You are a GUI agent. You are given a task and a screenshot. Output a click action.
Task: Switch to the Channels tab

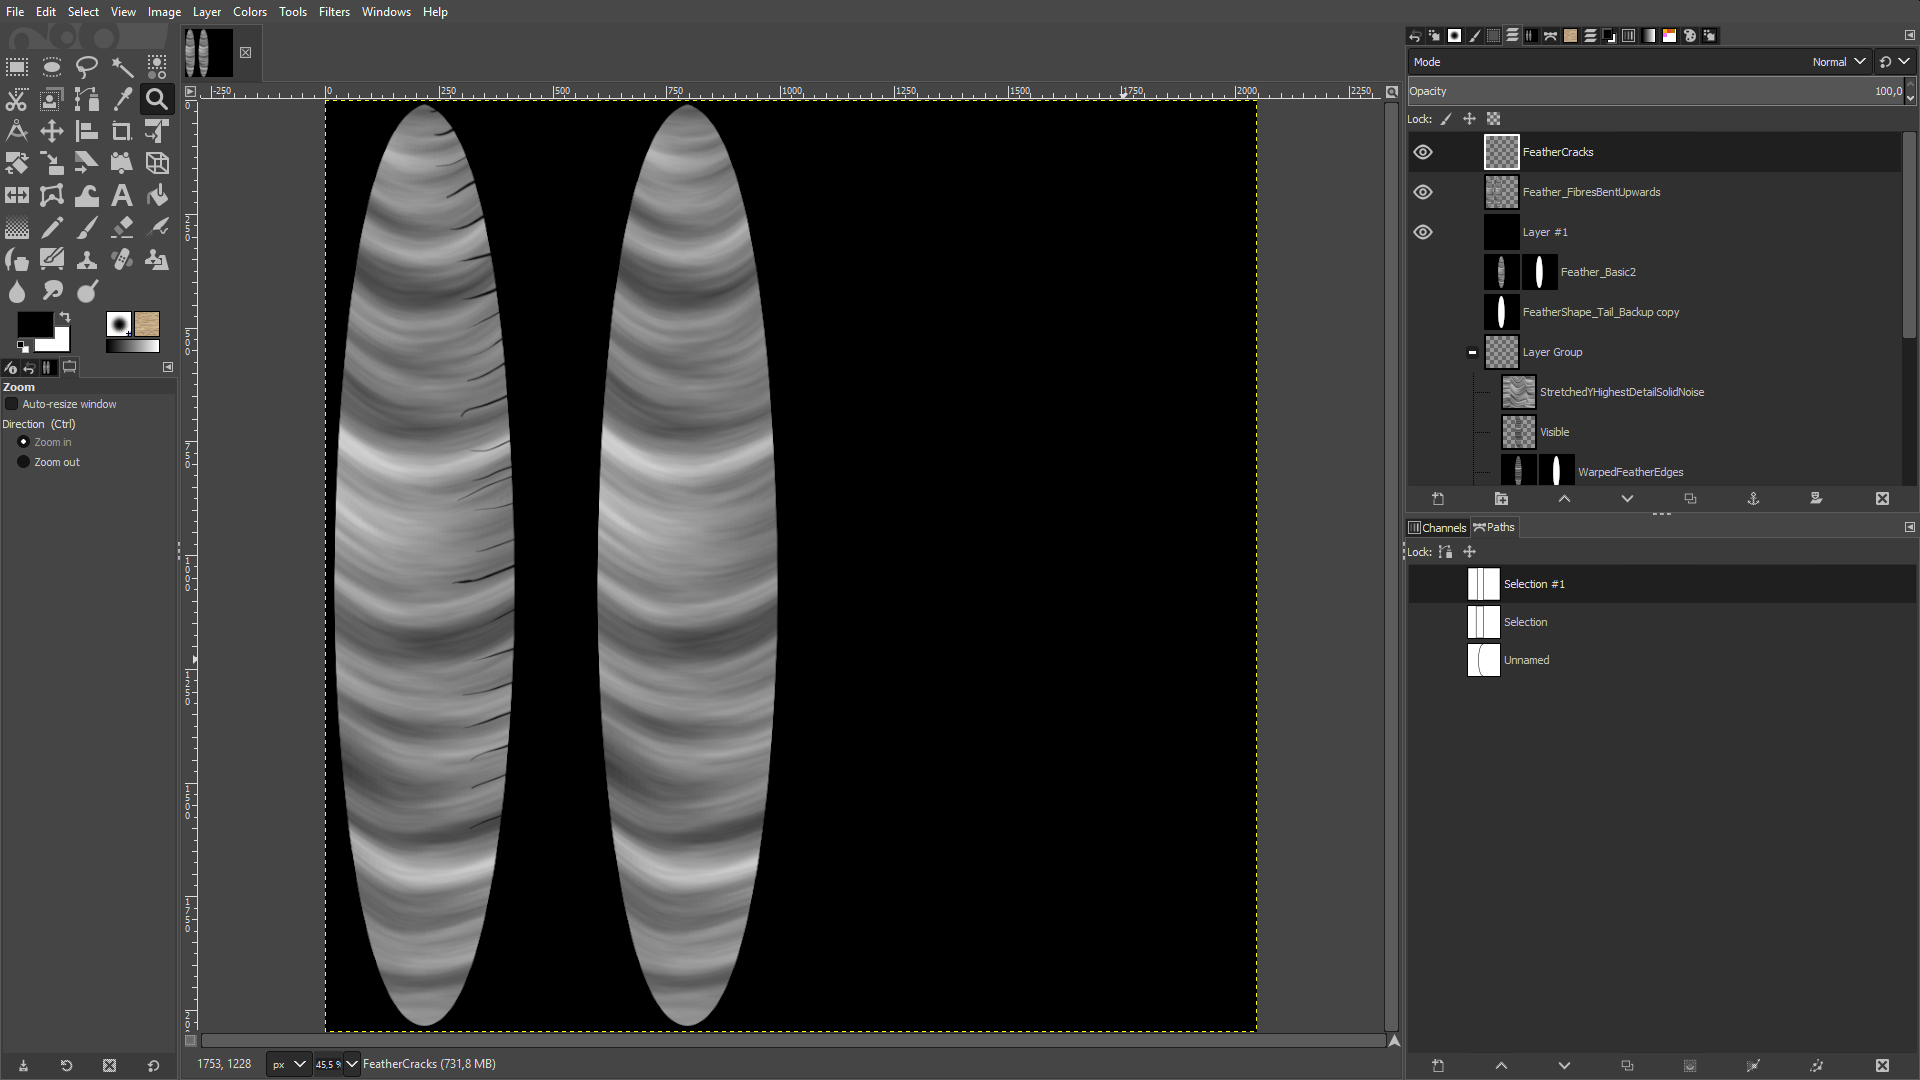(1437, 527)
